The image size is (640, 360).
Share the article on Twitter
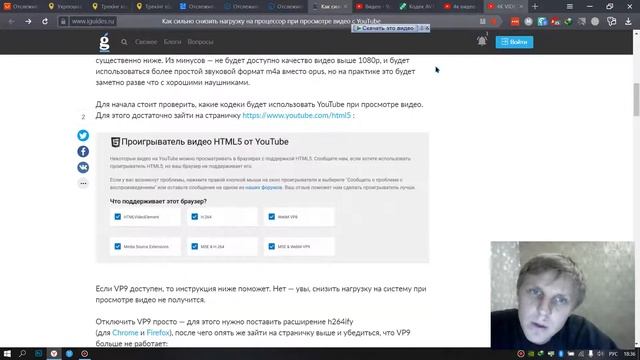pos(83,136)
